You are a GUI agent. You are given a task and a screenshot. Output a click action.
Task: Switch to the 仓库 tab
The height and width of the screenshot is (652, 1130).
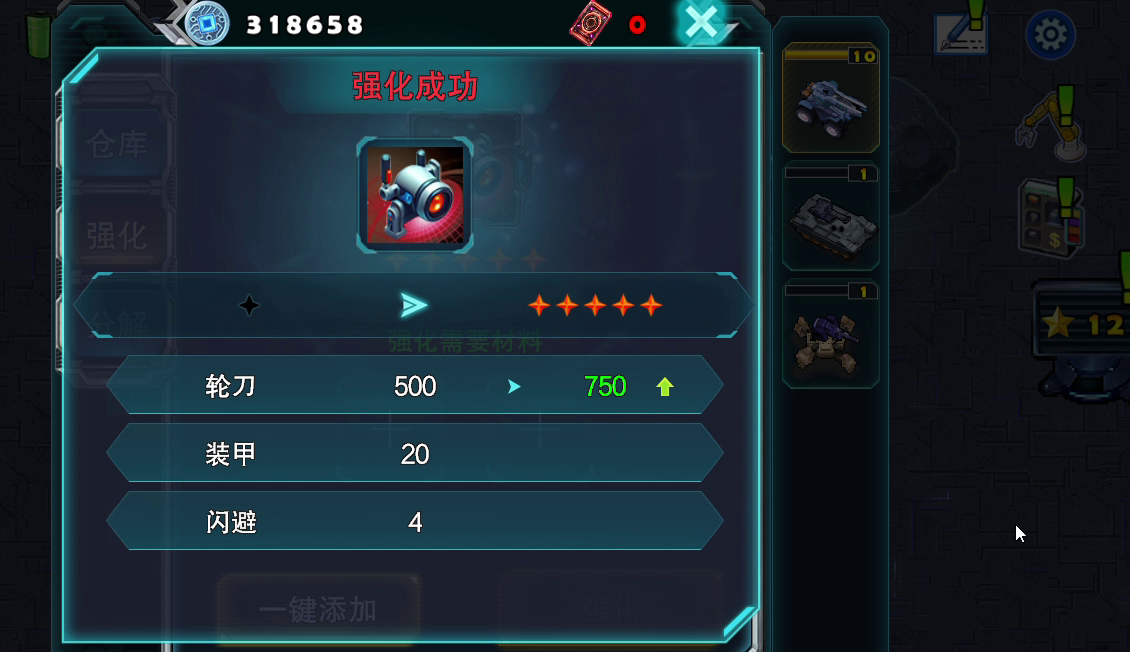117,144
